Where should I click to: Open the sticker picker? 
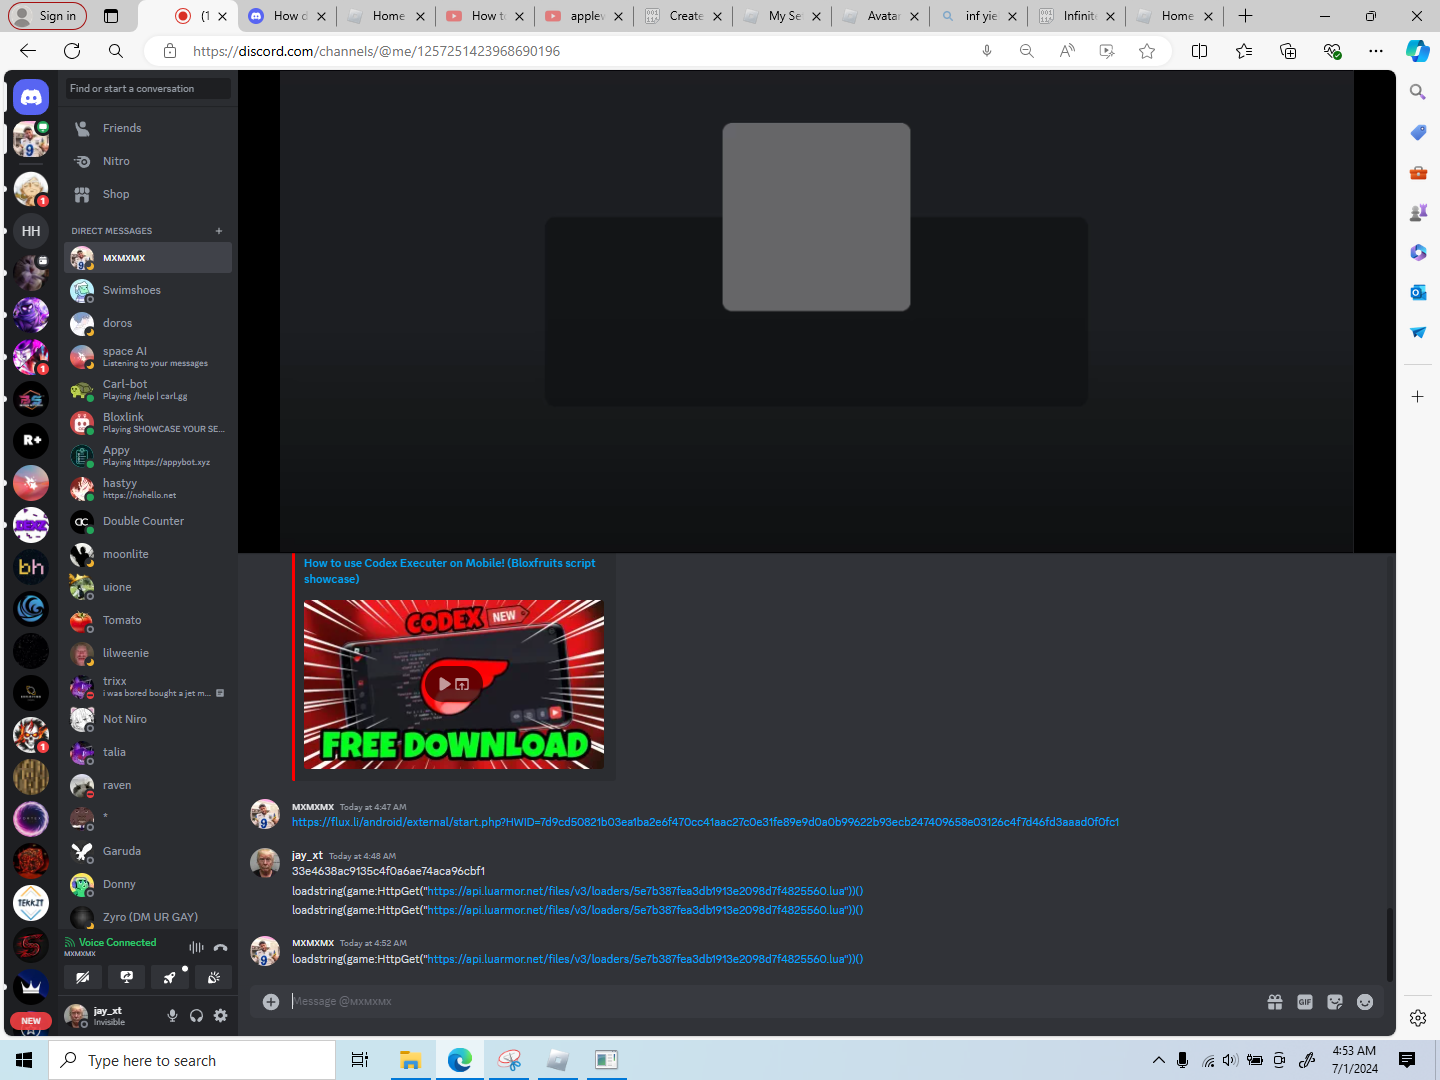[x=1335, y=1002]
